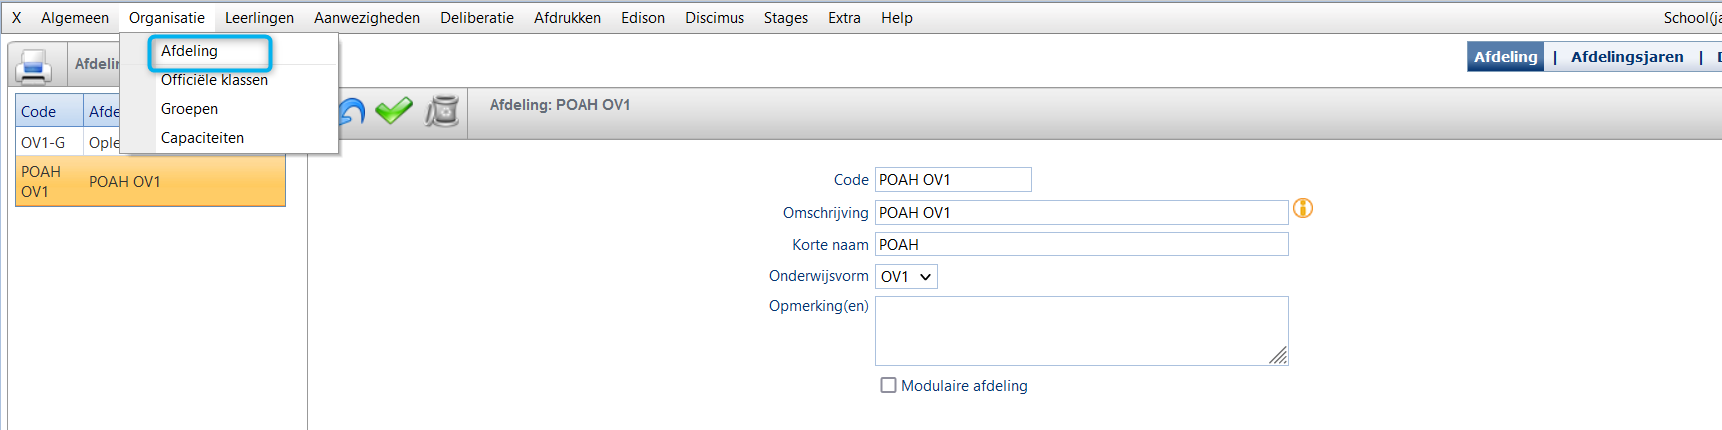Screen dimensions: 1722x430
Task: Select the Afdeling tab at top right
Action: (x=1505, y=57)
